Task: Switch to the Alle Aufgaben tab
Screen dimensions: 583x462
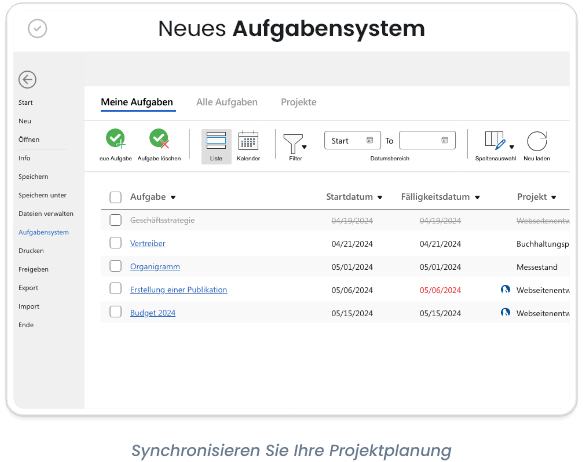Action: [x=227, y=102]
